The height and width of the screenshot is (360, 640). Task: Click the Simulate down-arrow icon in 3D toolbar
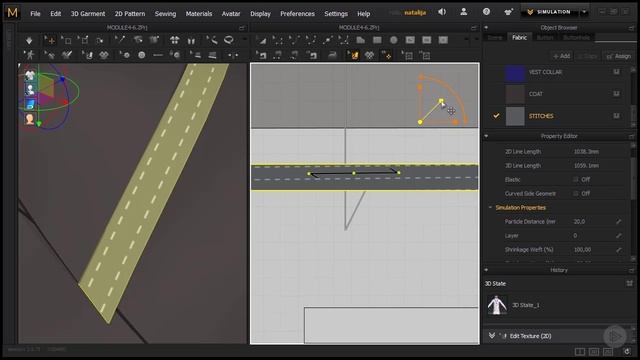(29, 40)
